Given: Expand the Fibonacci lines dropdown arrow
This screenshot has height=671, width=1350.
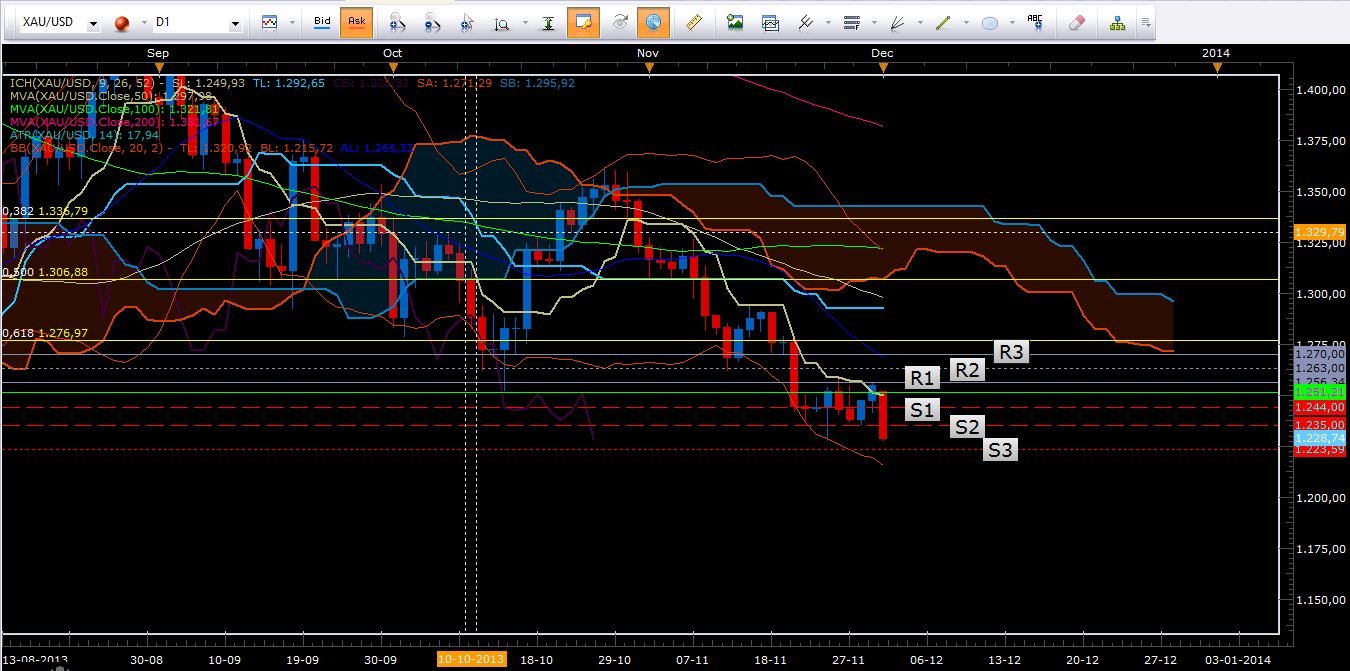Looking at the screenshot, I should coord(872,22).
